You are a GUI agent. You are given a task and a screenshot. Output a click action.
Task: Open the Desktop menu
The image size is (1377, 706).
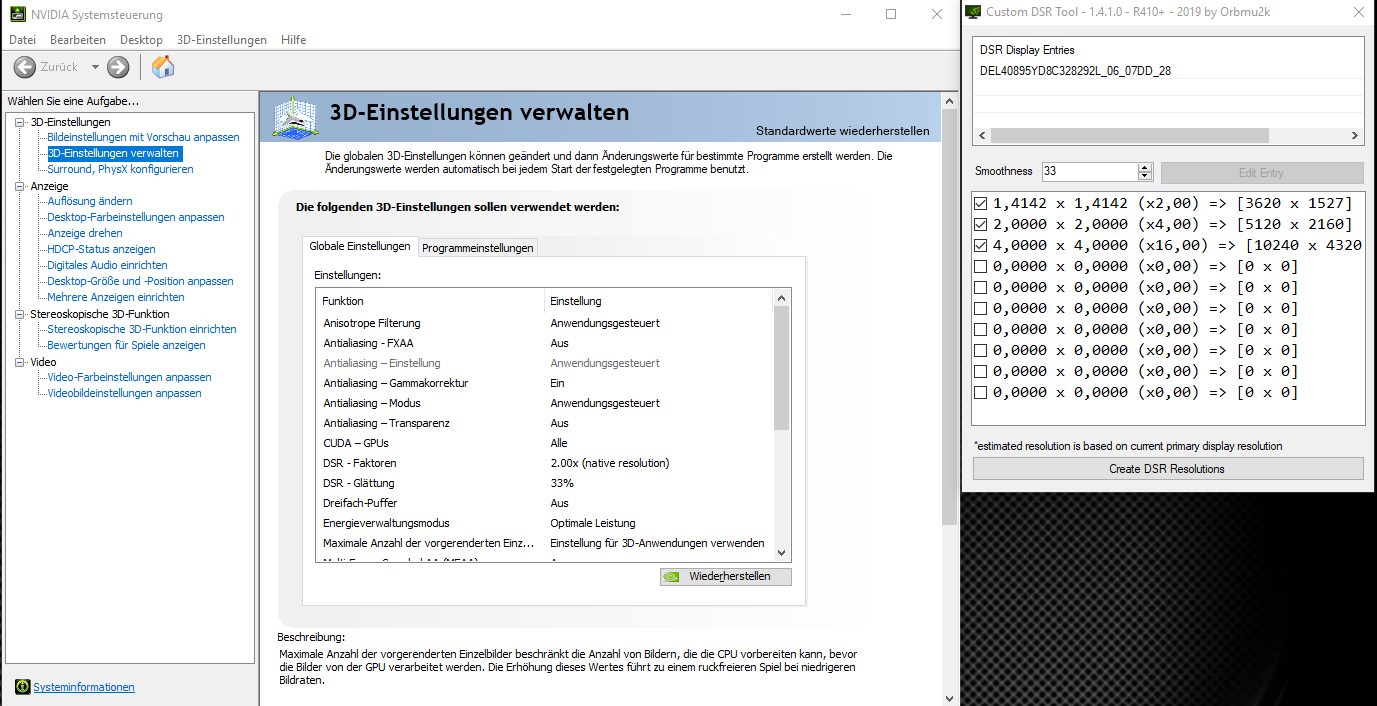141,40
